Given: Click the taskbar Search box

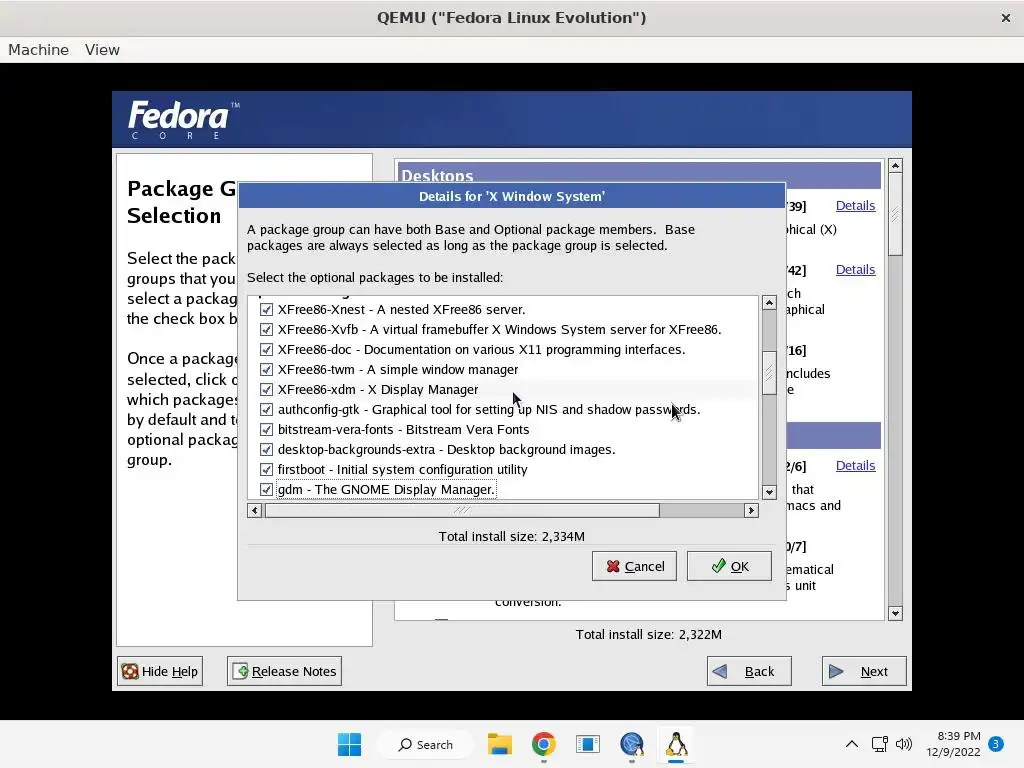Looking at the screenshot, I should coord(426,744).
